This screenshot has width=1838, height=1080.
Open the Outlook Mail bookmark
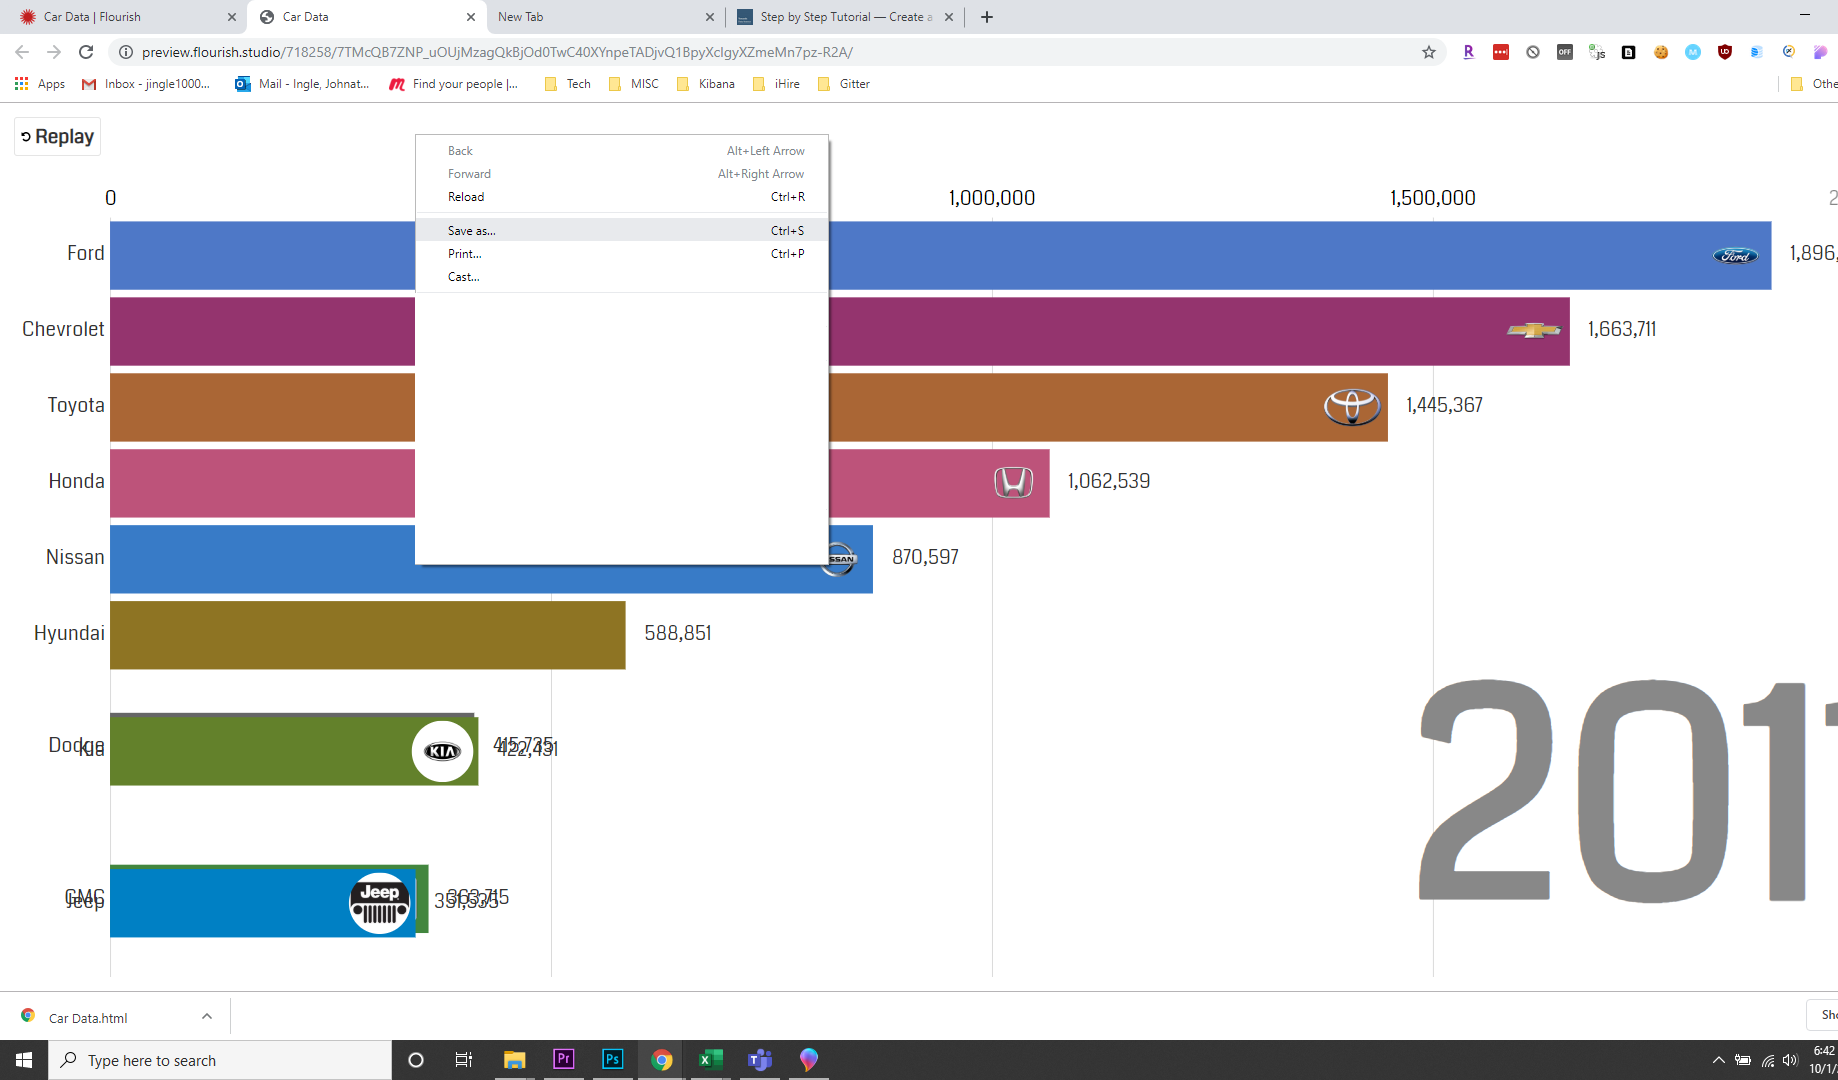coord(302,84)
